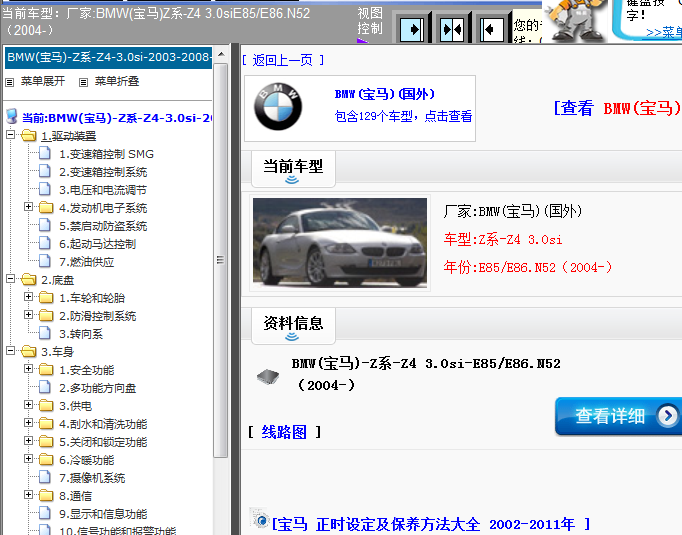
Task: Expand the 1.安全功能 node
Action: 28,369
